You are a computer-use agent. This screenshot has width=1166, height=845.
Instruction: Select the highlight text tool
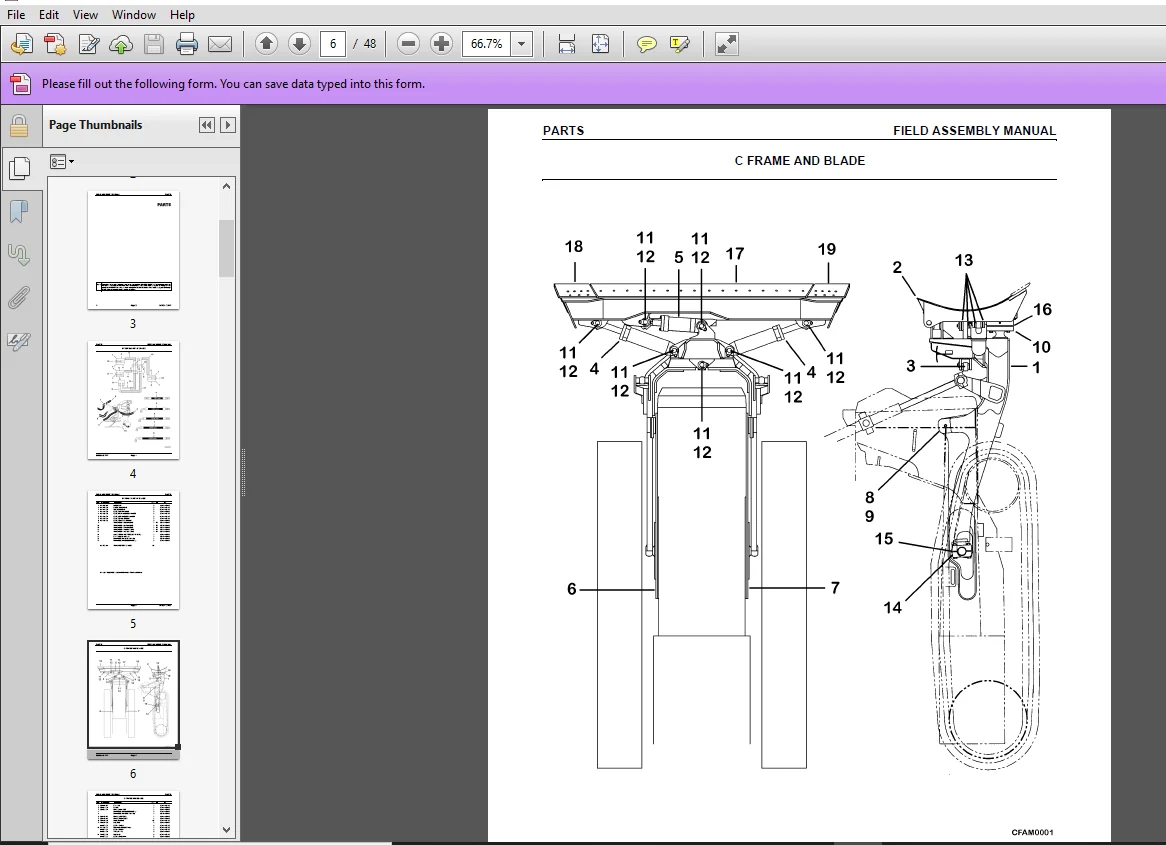click(680, 45)
